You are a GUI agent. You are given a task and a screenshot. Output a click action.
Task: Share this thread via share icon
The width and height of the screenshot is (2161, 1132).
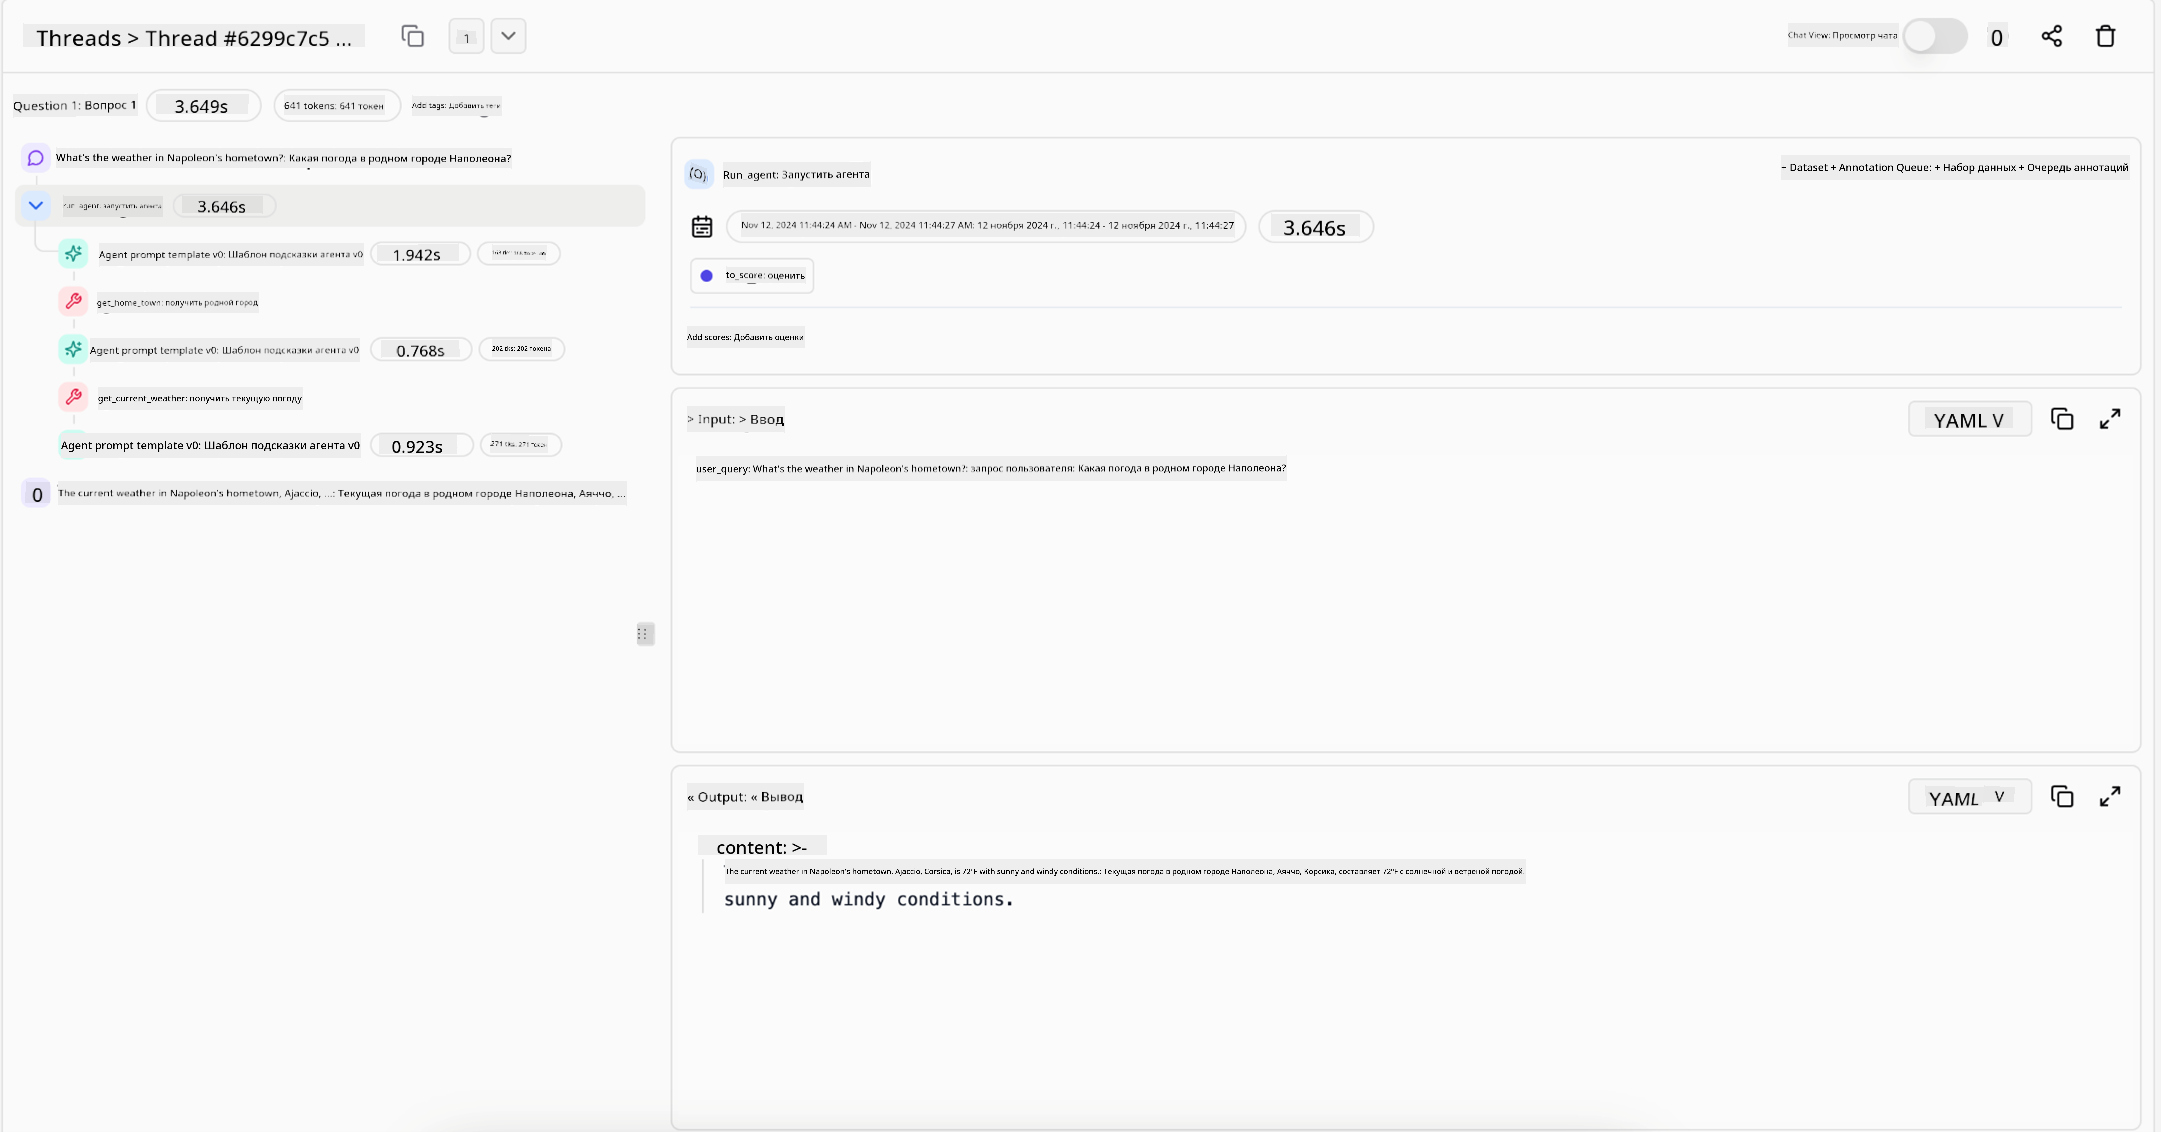[x=2052, y=37]
